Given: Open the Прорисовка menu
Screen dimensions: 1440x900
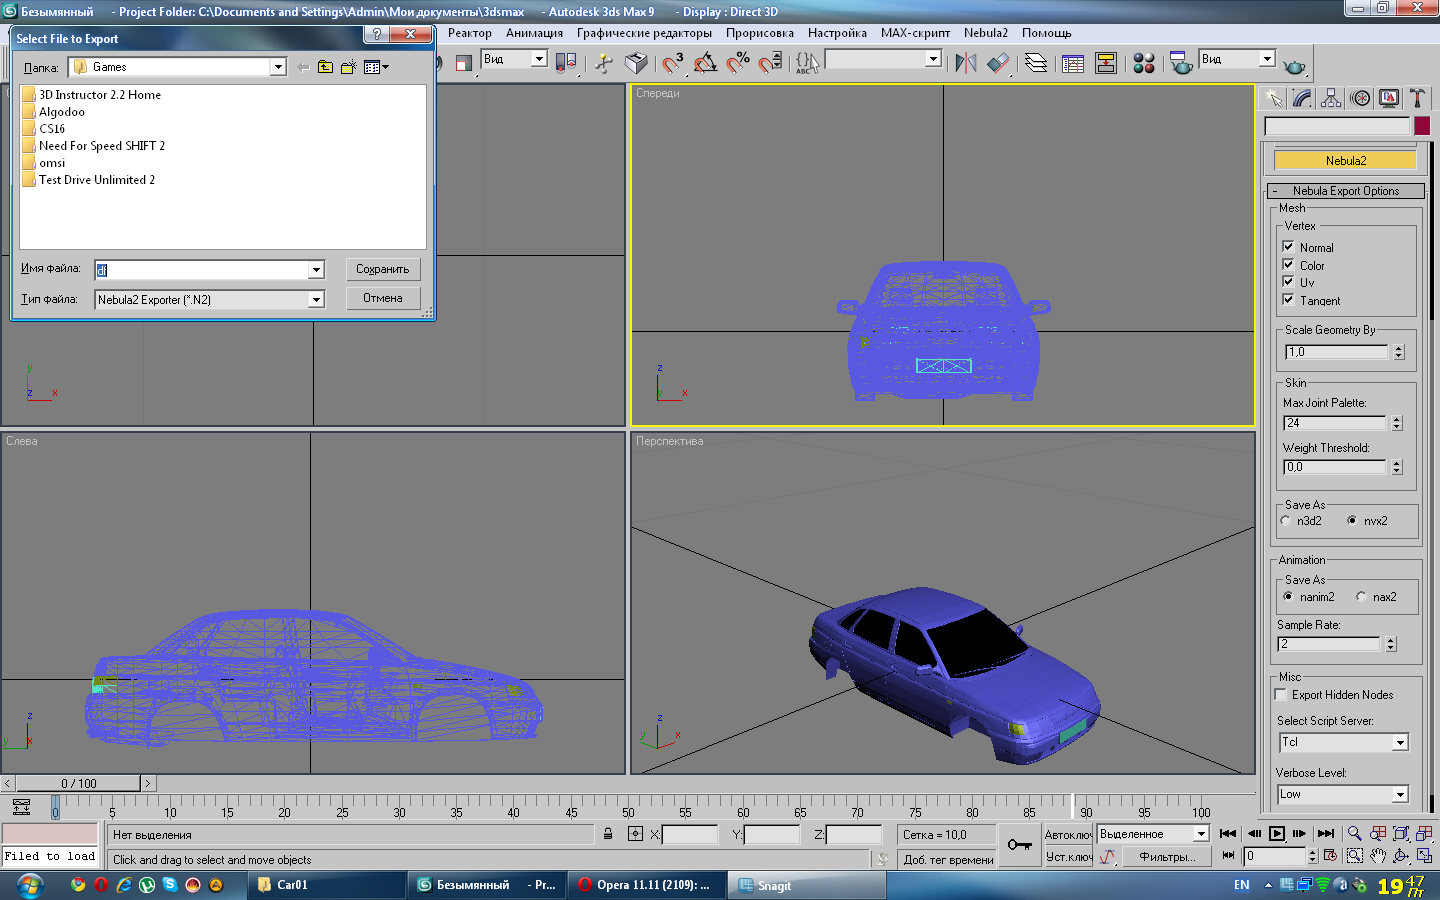Looking at the screenshot, I should (760, 33).
